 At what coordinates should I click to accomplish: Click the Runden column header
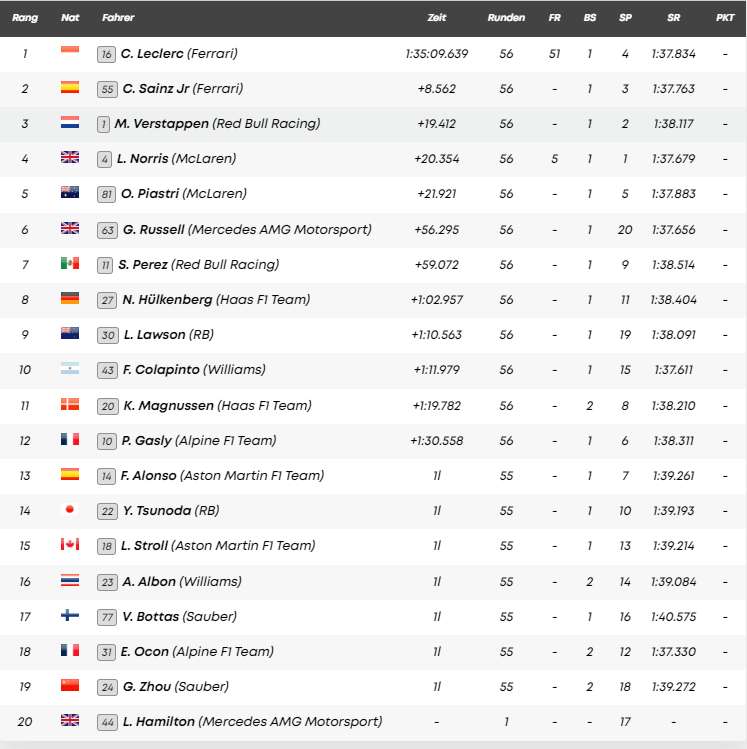point(506,18)
